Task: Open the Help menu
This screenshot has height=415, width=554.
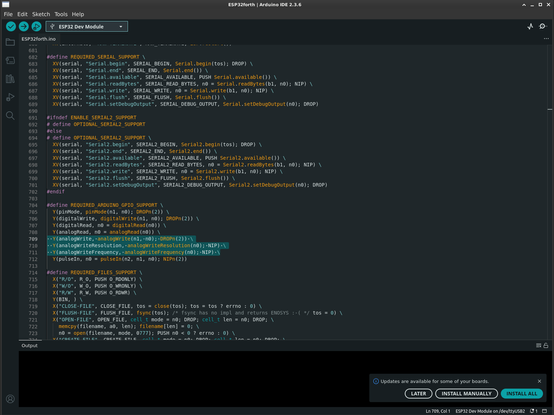Action: [78, 14]
